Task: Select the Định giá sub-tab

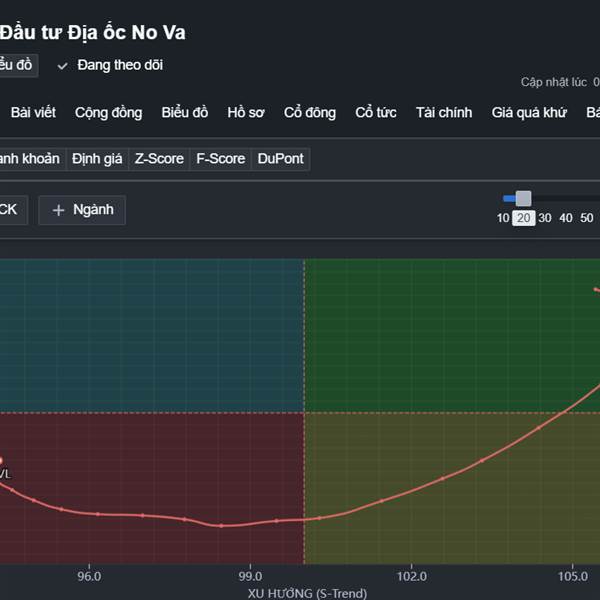Action: point(97,159)
